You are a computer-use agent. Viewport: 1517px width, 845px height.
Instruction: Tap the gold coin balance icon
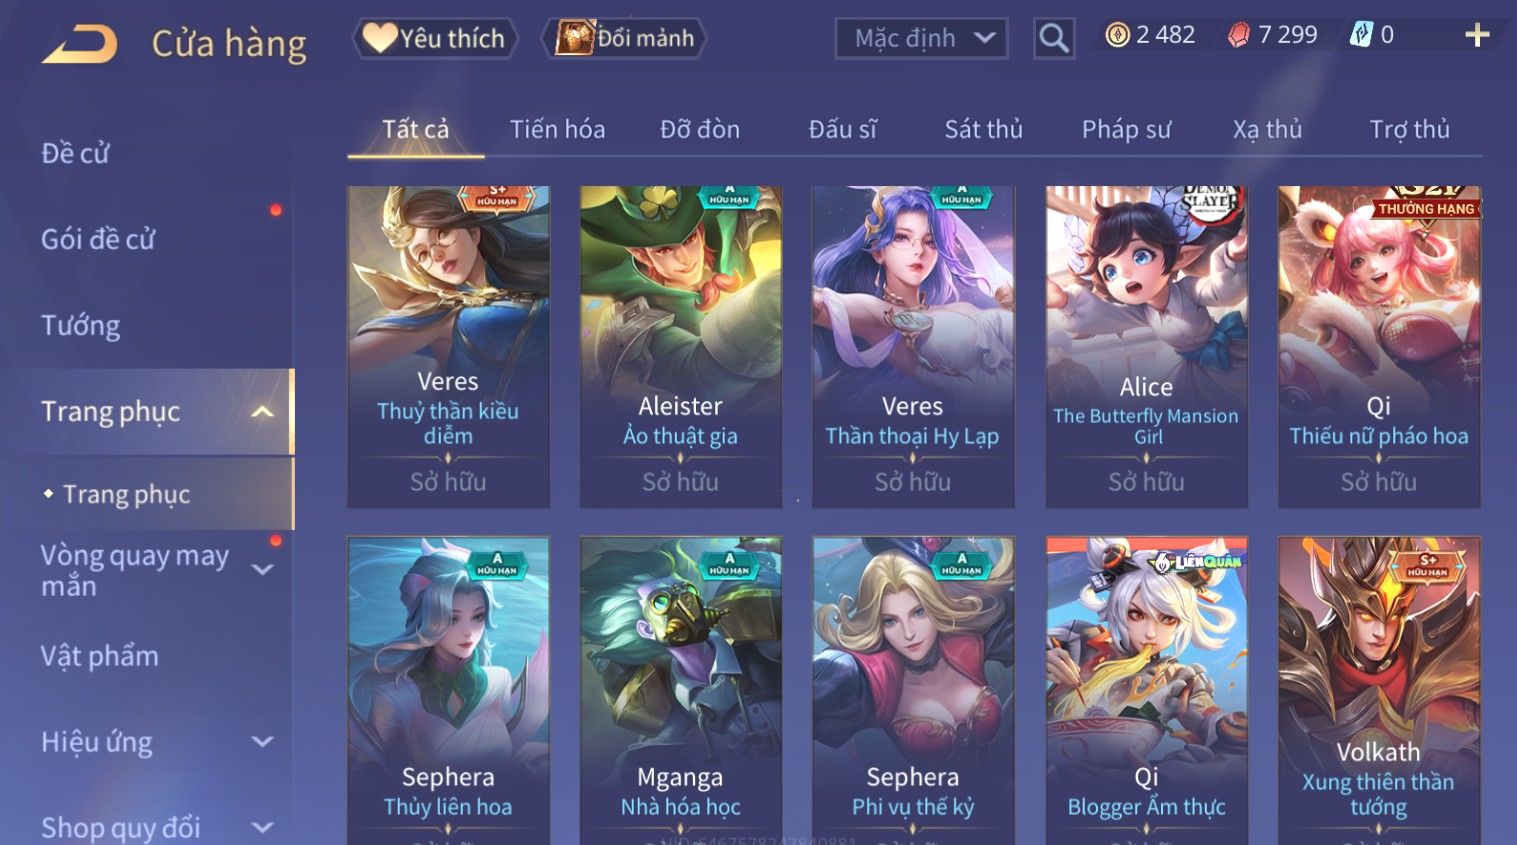pyautogui.click(x=1117, y=35)
